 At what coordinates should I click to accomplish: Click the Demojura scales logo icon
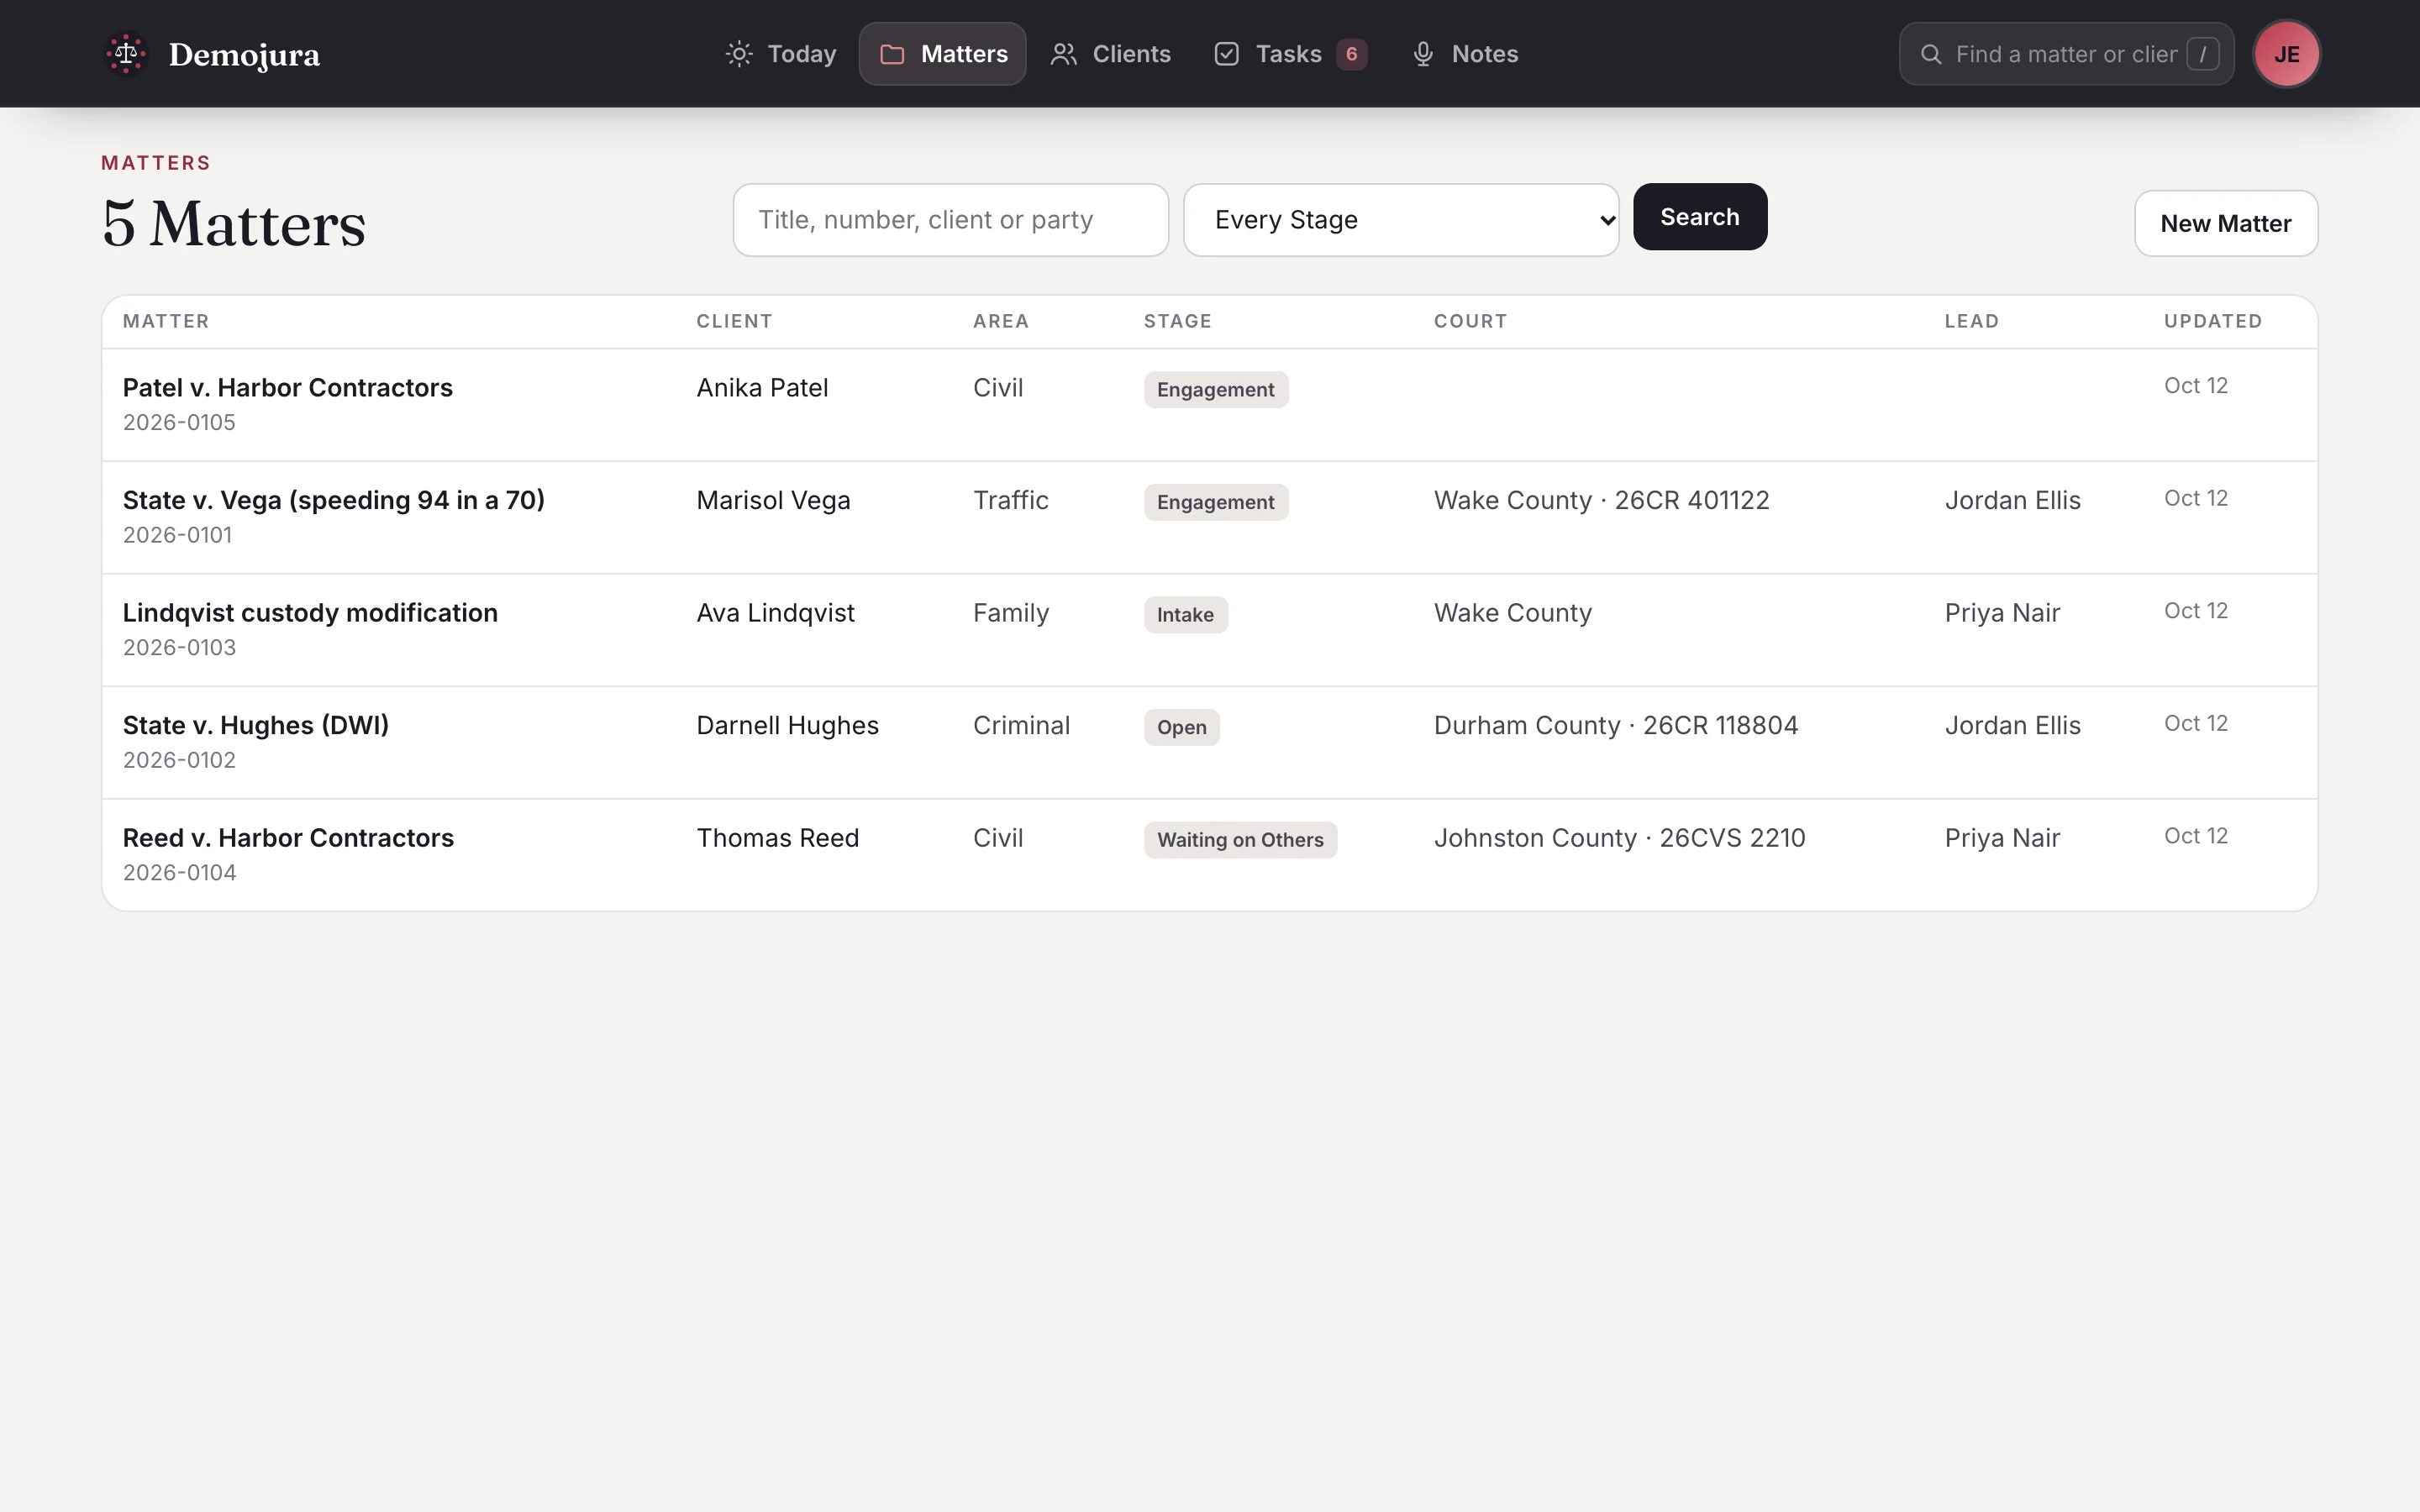click(x=126, y=54)
